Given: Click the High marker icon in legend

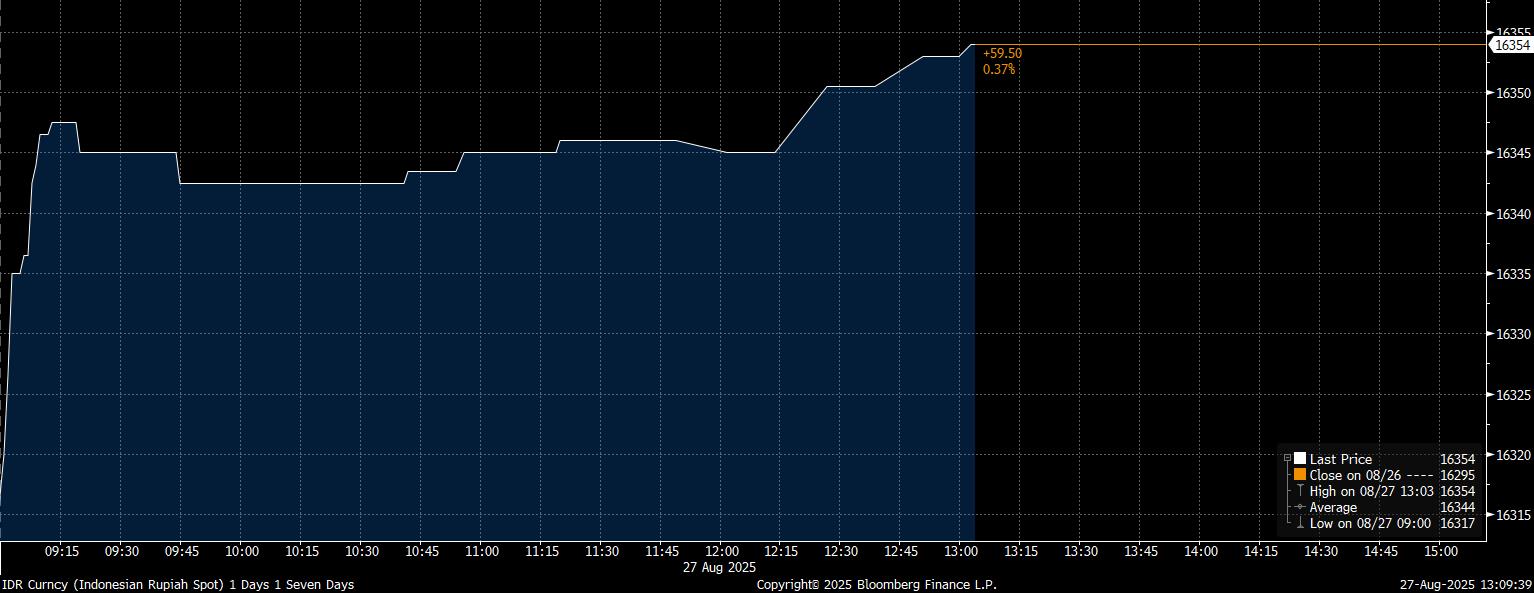Looking at the screenshot, I should tap(1300, 491).
